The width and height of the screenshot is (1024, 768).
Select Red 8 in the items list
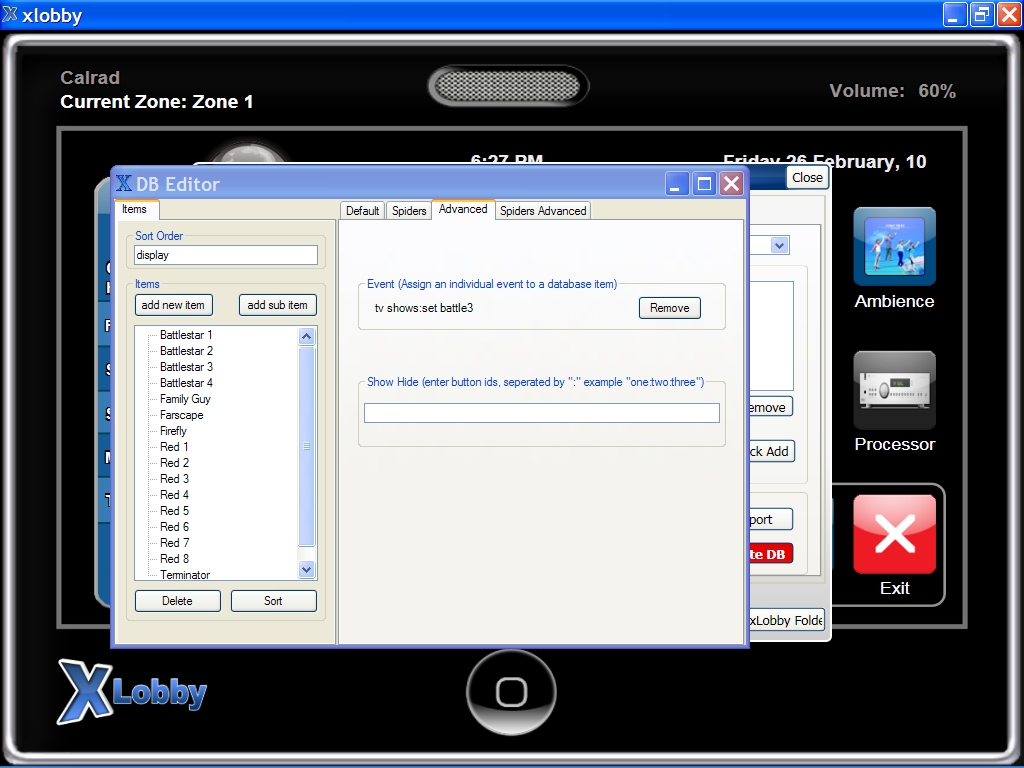pyautogui.click(x=174, y=559)
